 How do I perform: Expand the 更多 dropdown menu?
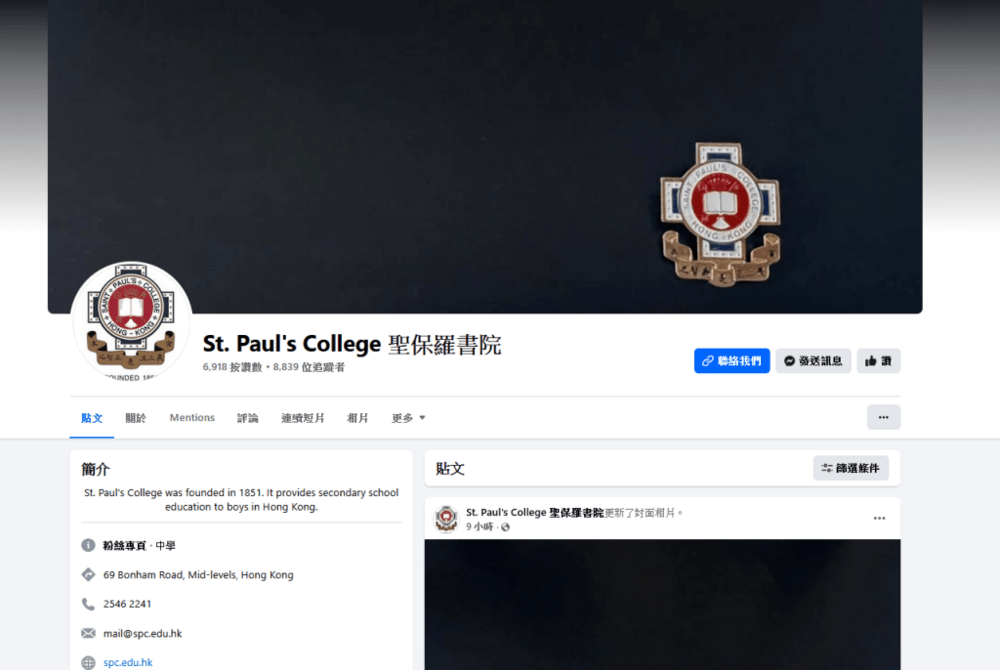point(408,418)
